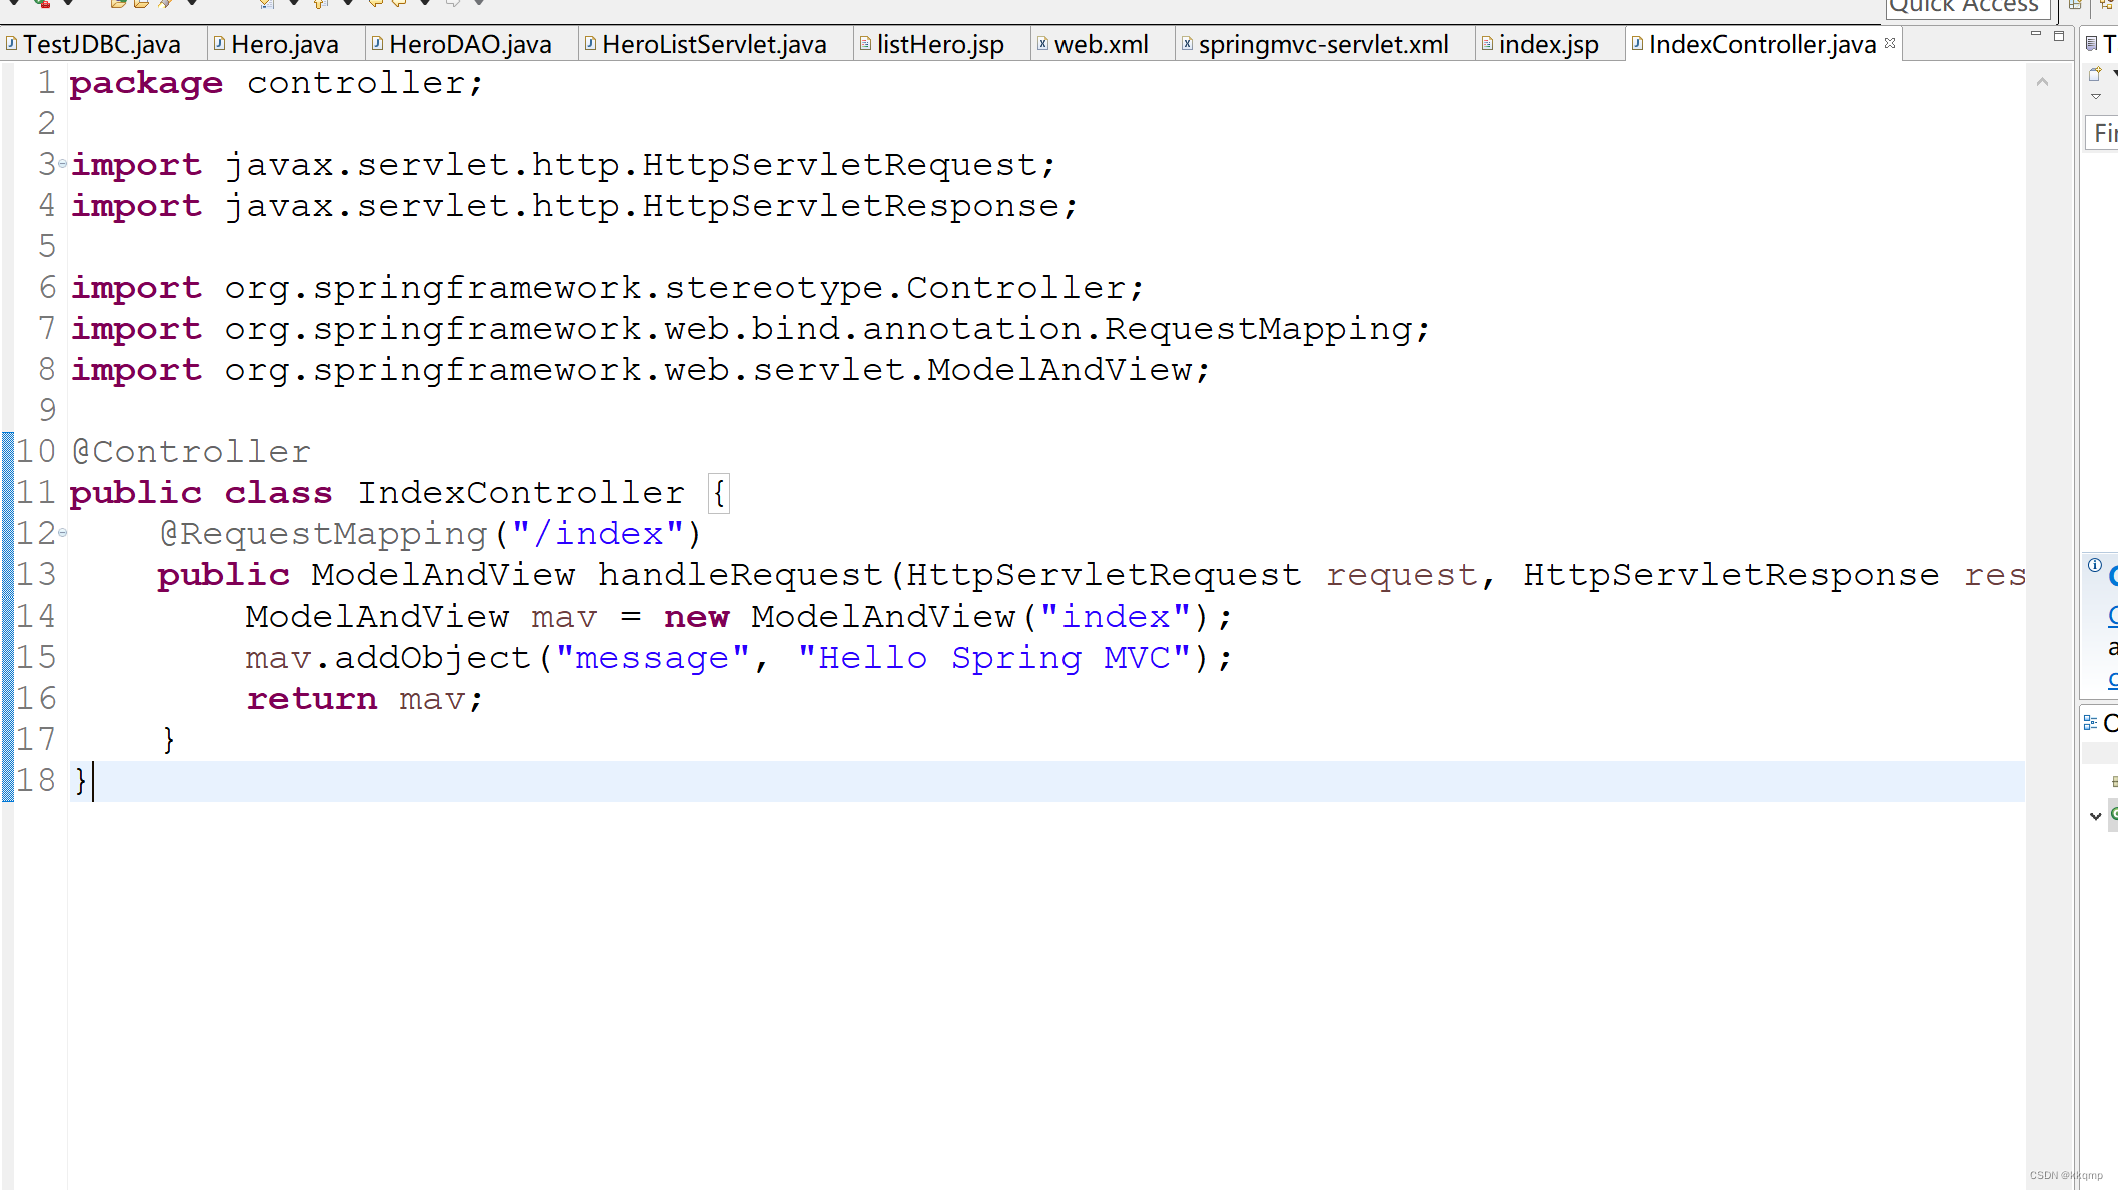
Task: Collapse the handleRequest method fold marker
Action: 62,533
